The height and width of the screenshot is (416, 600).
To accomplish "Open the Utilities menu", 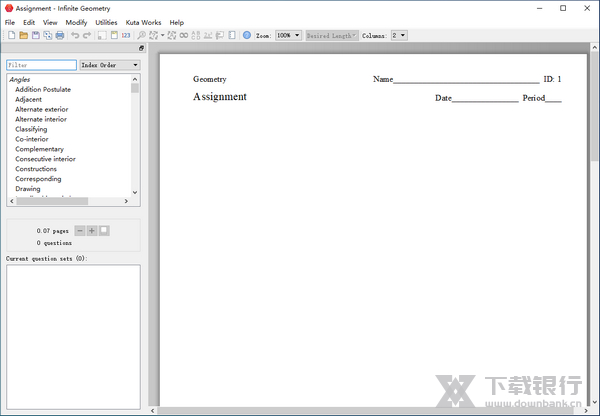I will (x=106, y=22).
